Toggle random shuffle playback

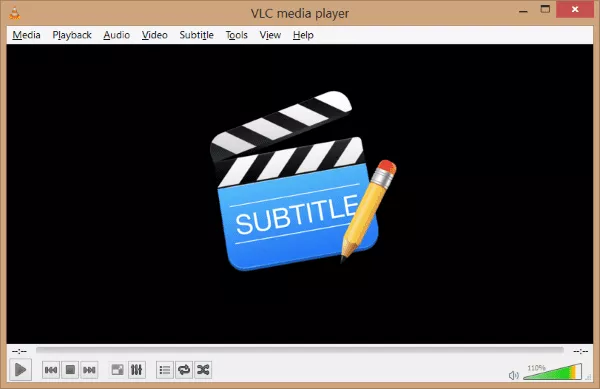(x=203, y=370)
